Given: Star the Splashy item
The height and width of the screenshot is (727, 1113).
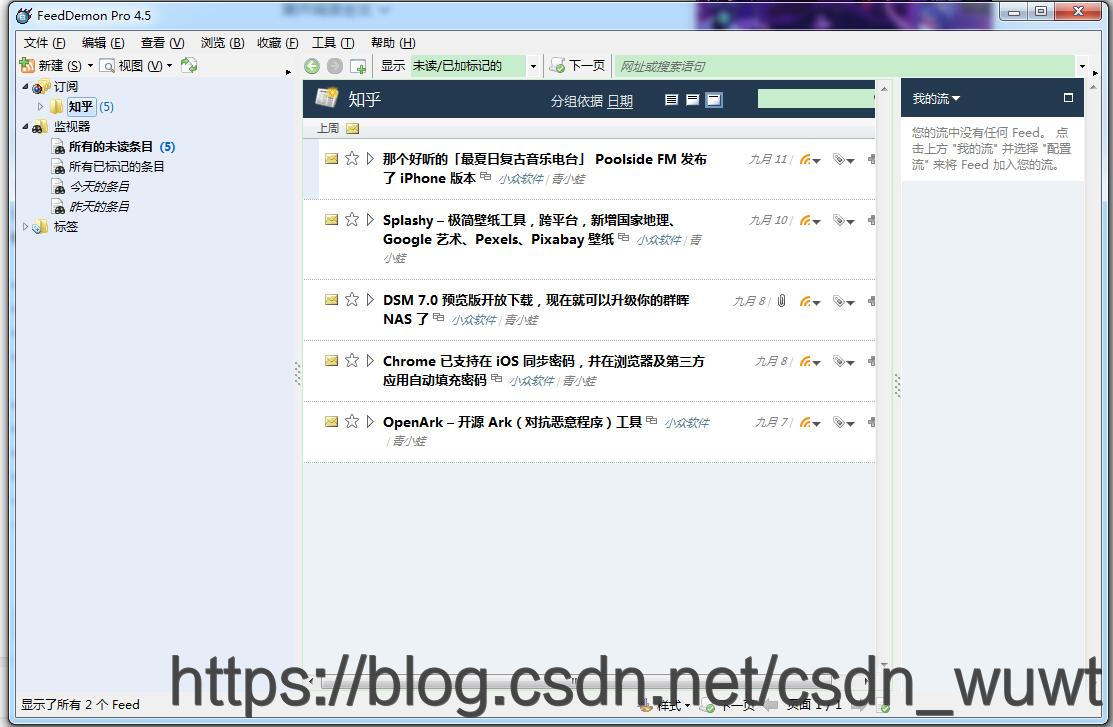Looking at the screenshot, I should click(351, 219).
